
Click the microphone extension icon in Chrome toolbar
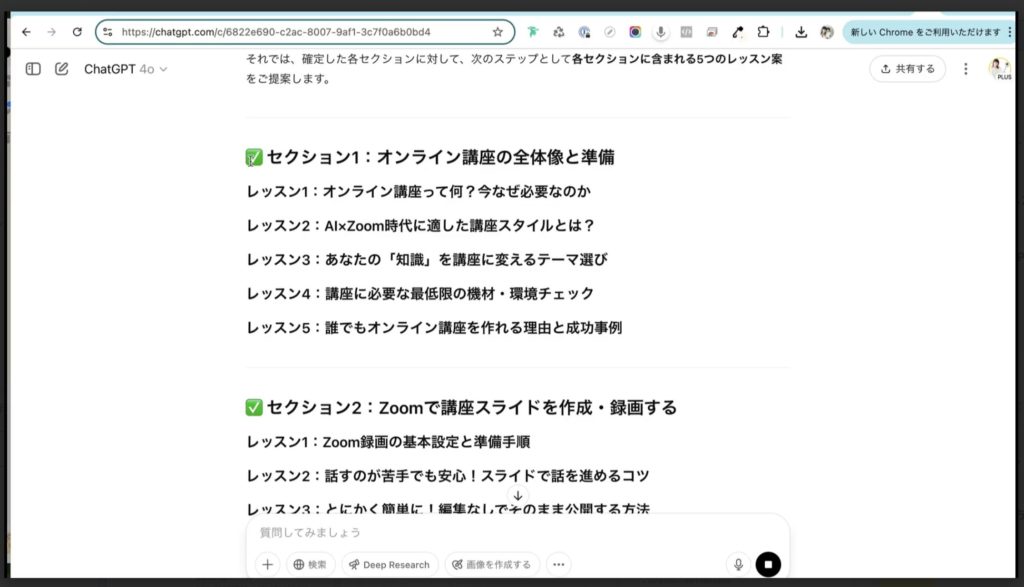click(662, 32)
